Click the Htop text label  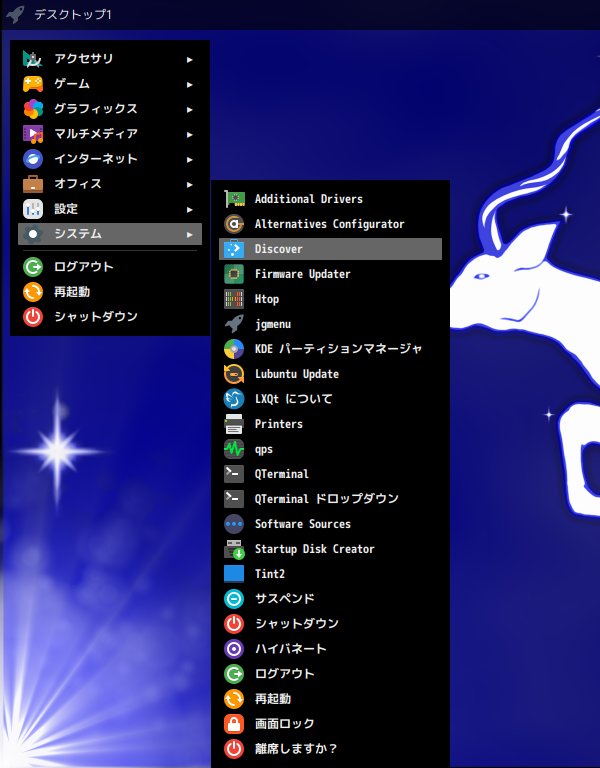tap(267, 299)
